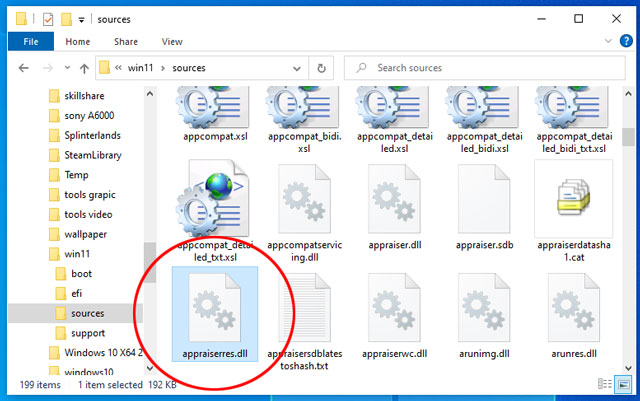Go back with the Back arrow
The image size is (640, 401).
coord(24,68)
